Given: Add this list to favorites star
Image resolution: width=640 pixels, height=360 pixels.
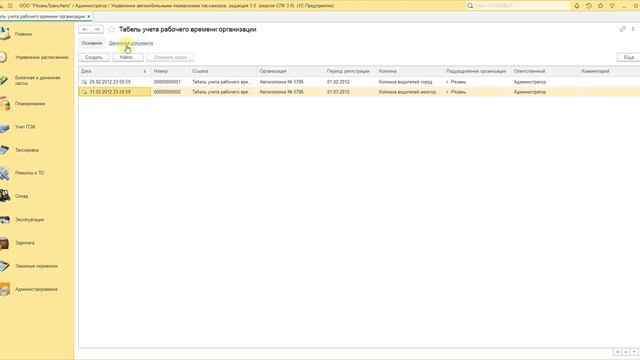Looking at the screenshot, I should click(x=111, y=29).
